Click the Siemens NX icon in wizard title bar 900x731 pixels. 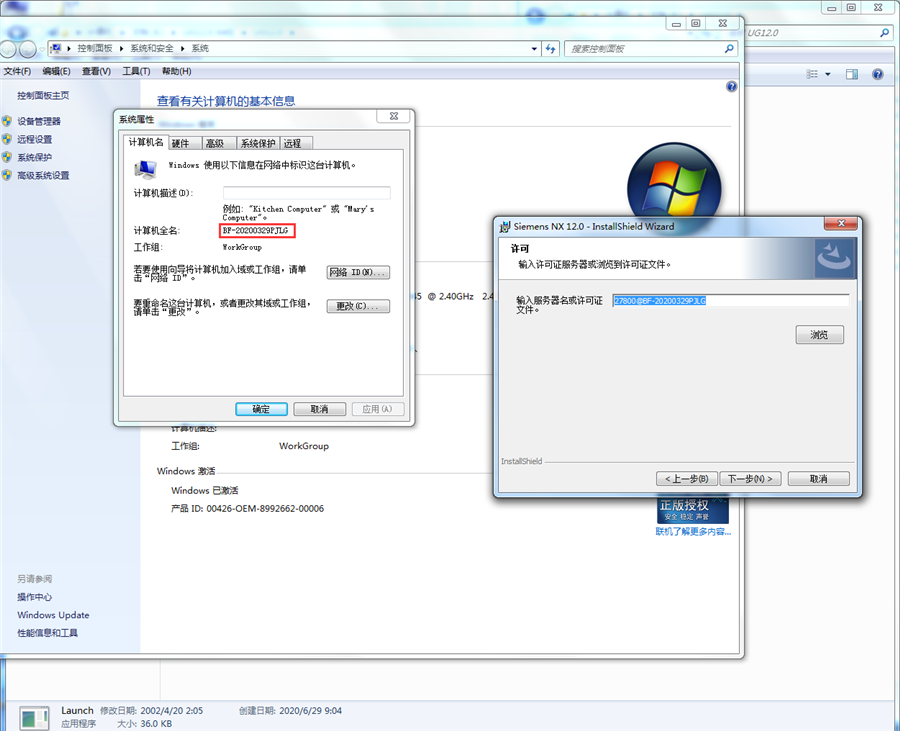pos(505,227)
